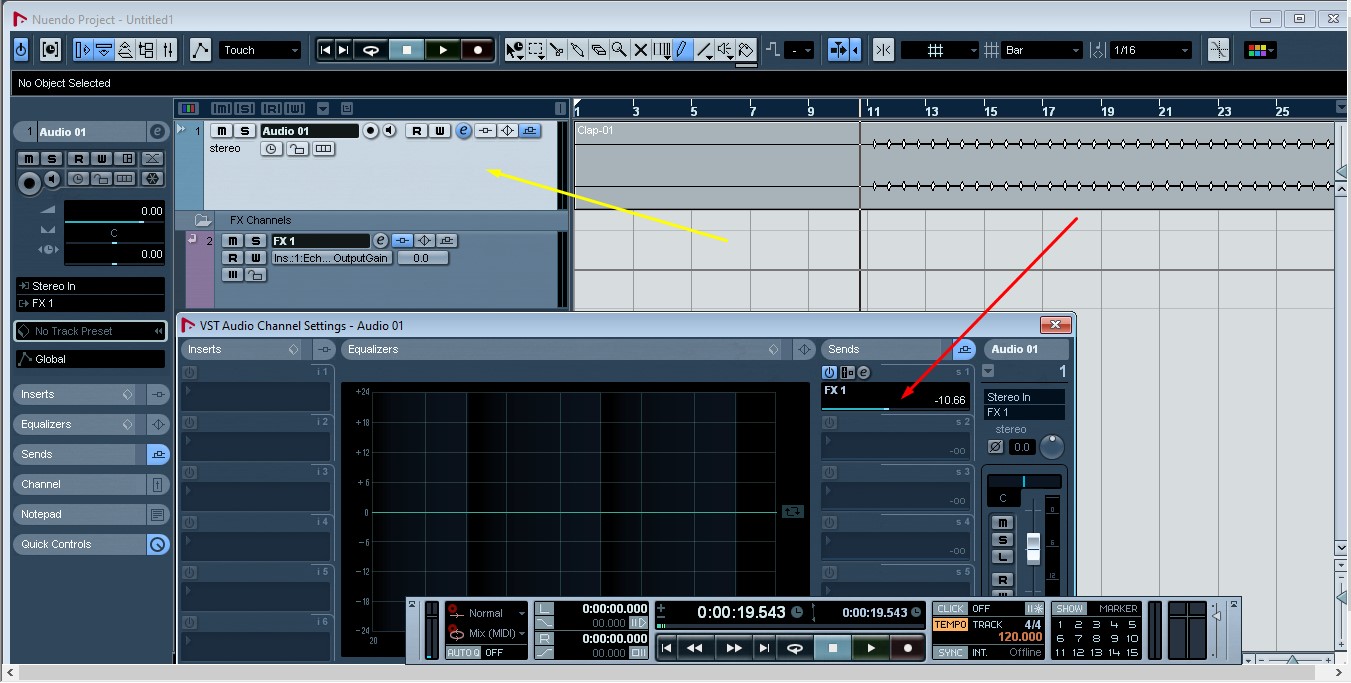Pick the Glue tool in toolbar

[x=578, y=49]
